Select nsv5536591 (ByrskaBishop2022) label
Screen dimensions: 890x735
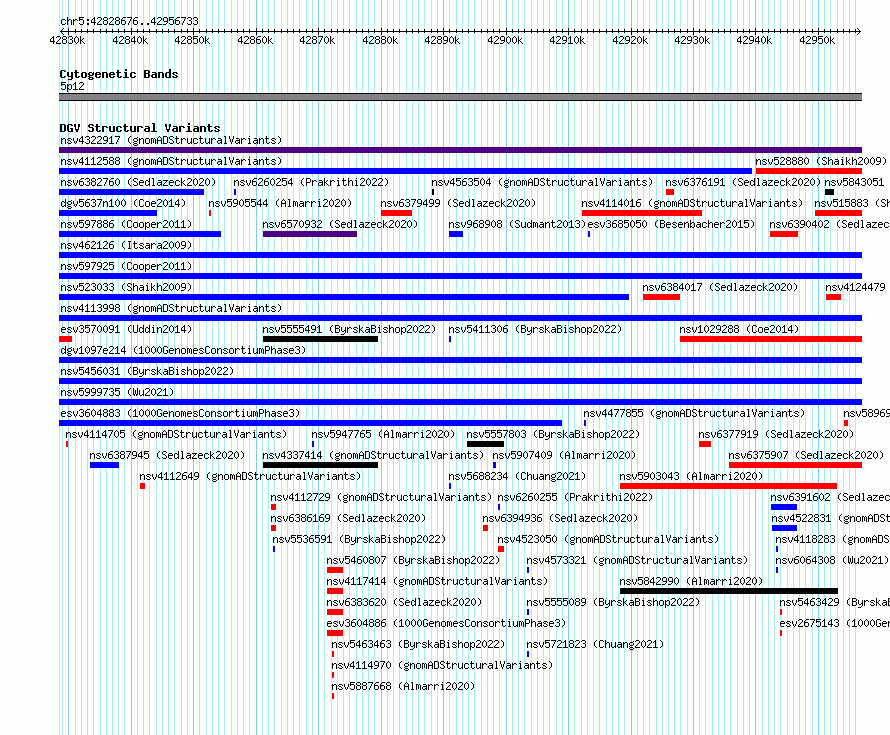click(x=359, y=539)
